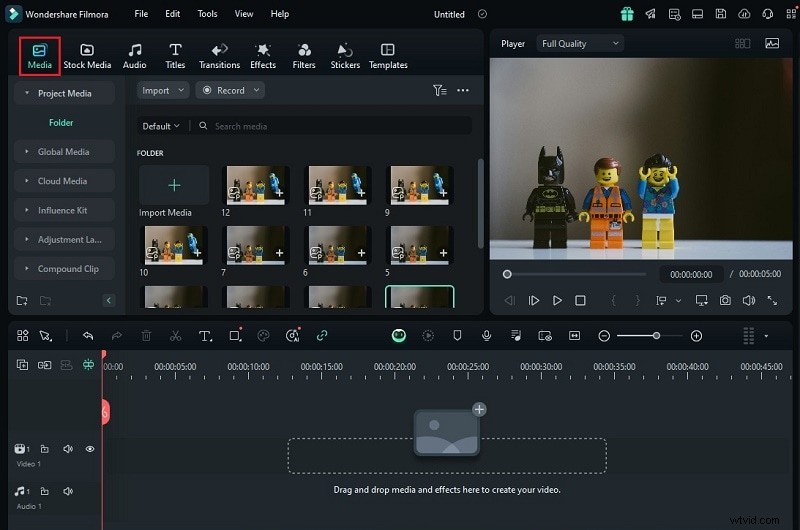Open the three-dot more options menu

click(x=463, y=90)
